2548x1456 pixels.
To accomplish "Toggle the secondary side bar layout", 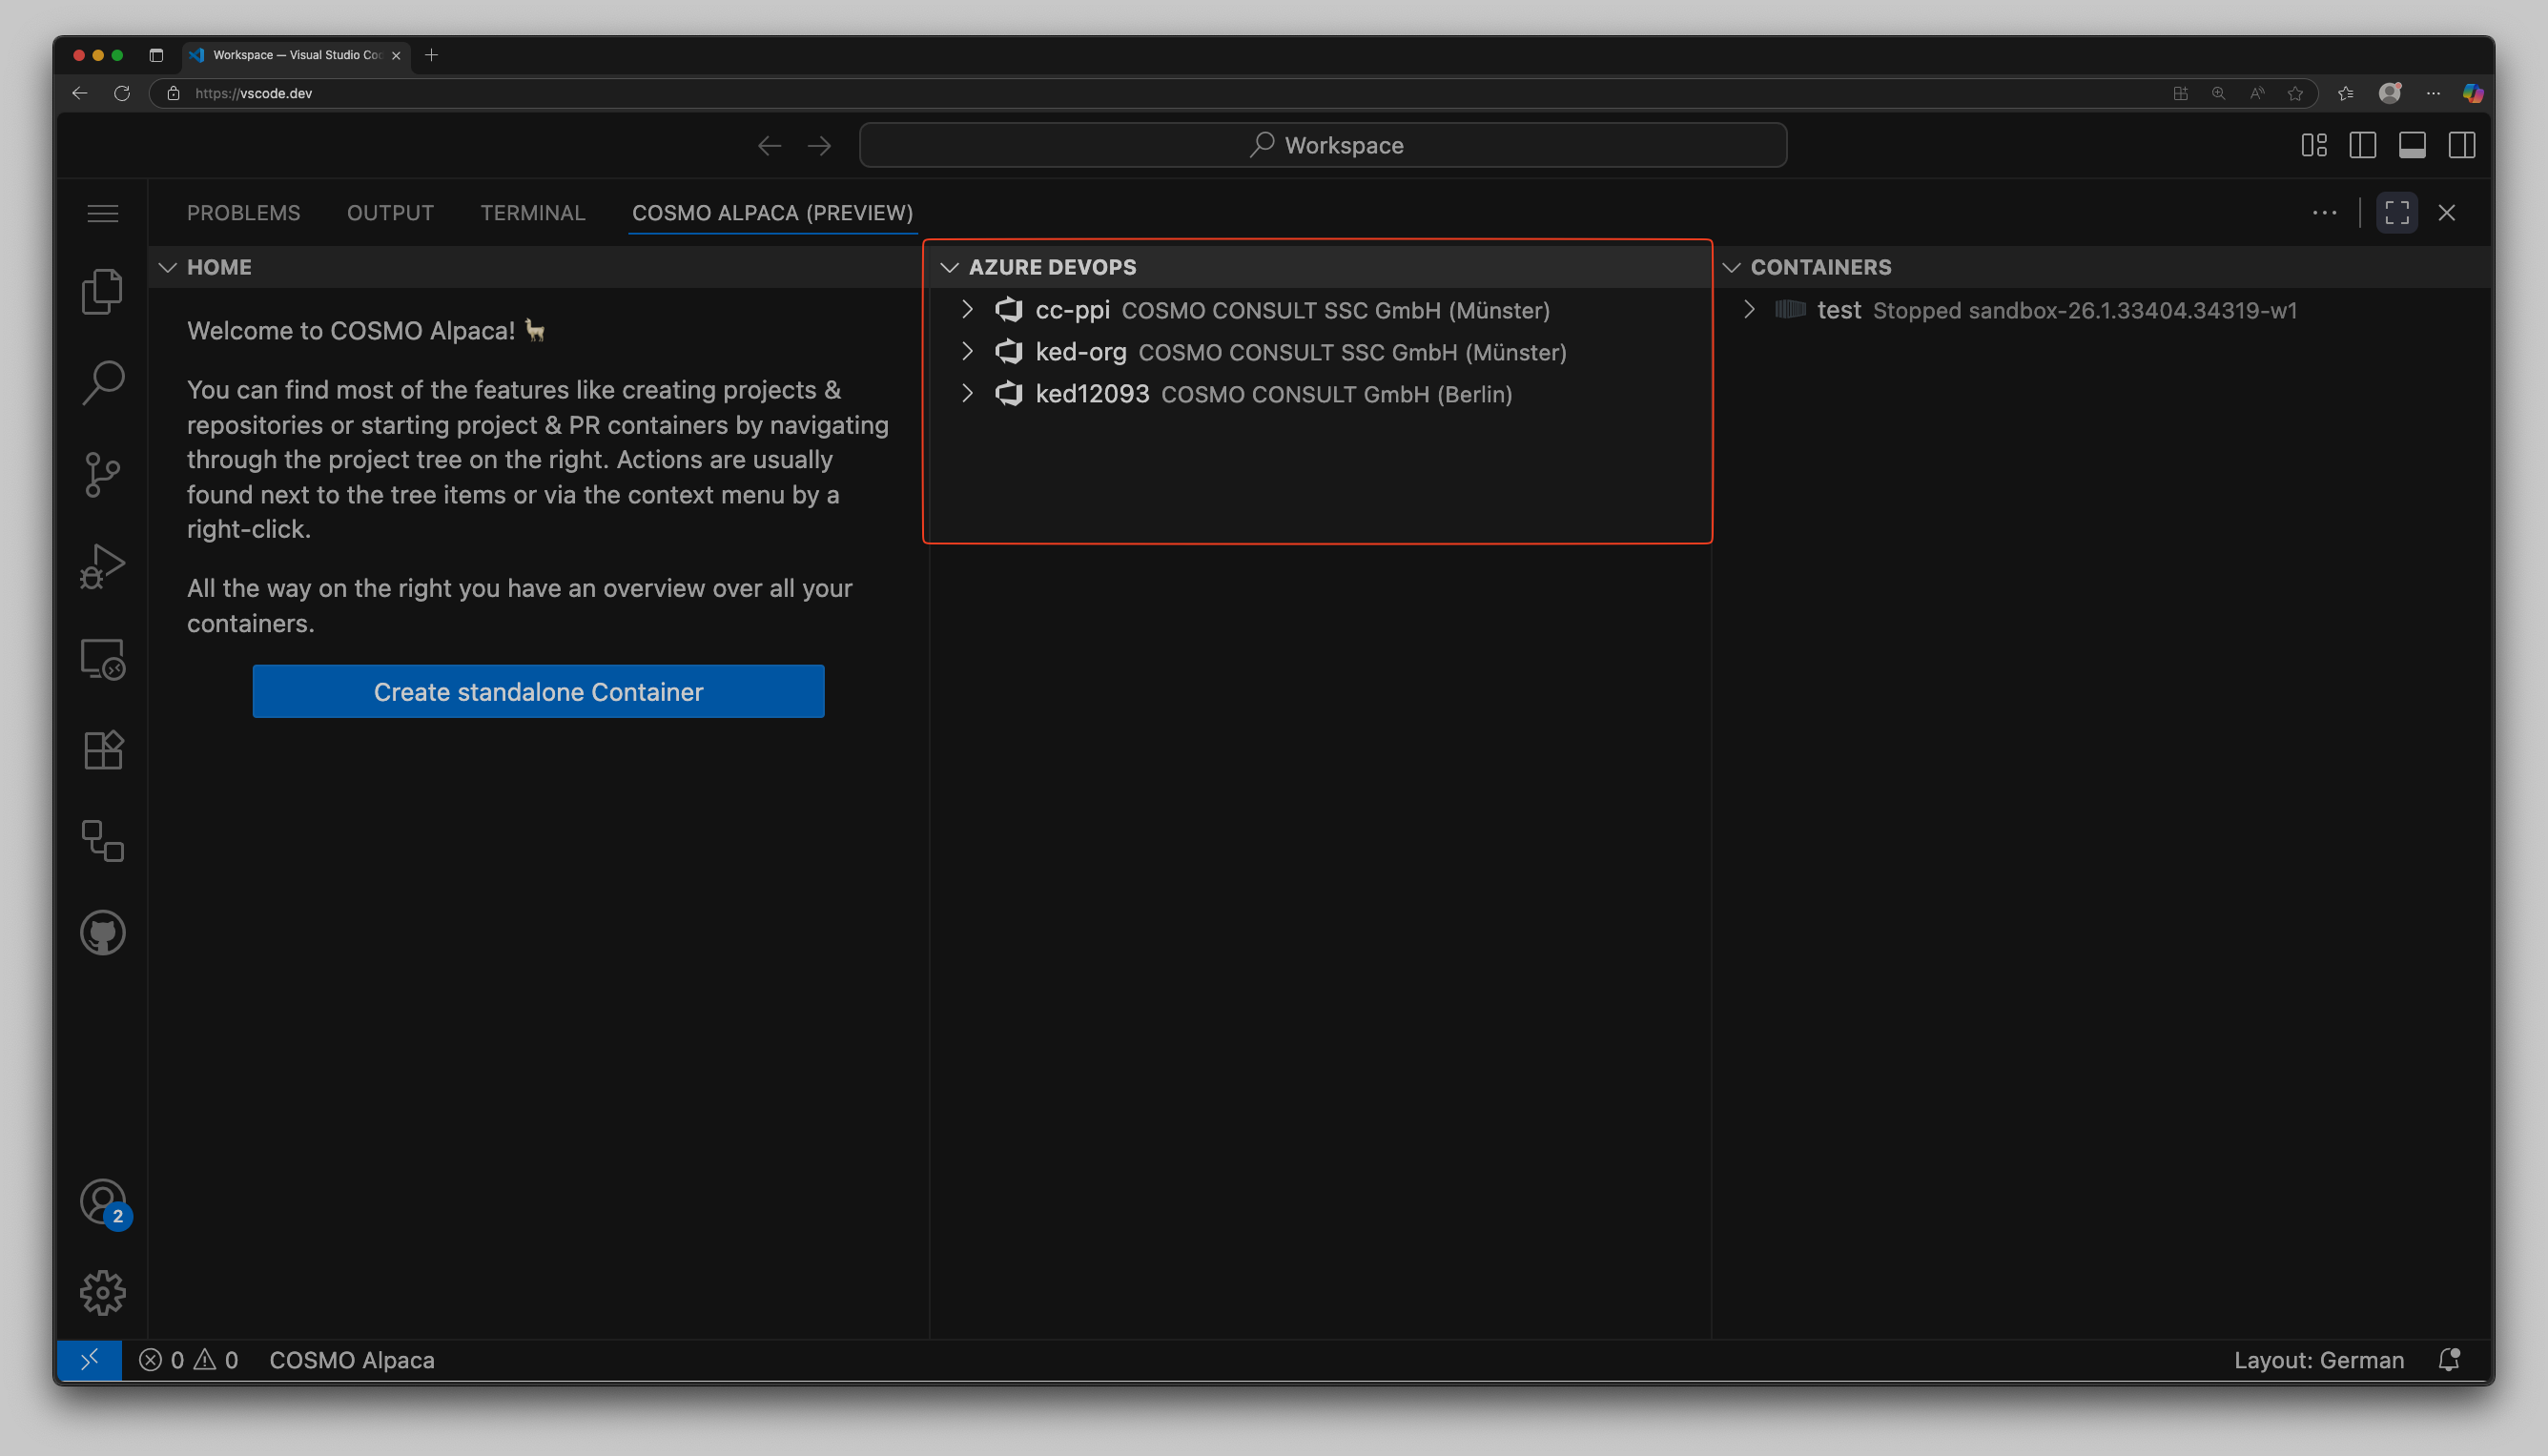I will (x=2461, y=146).
